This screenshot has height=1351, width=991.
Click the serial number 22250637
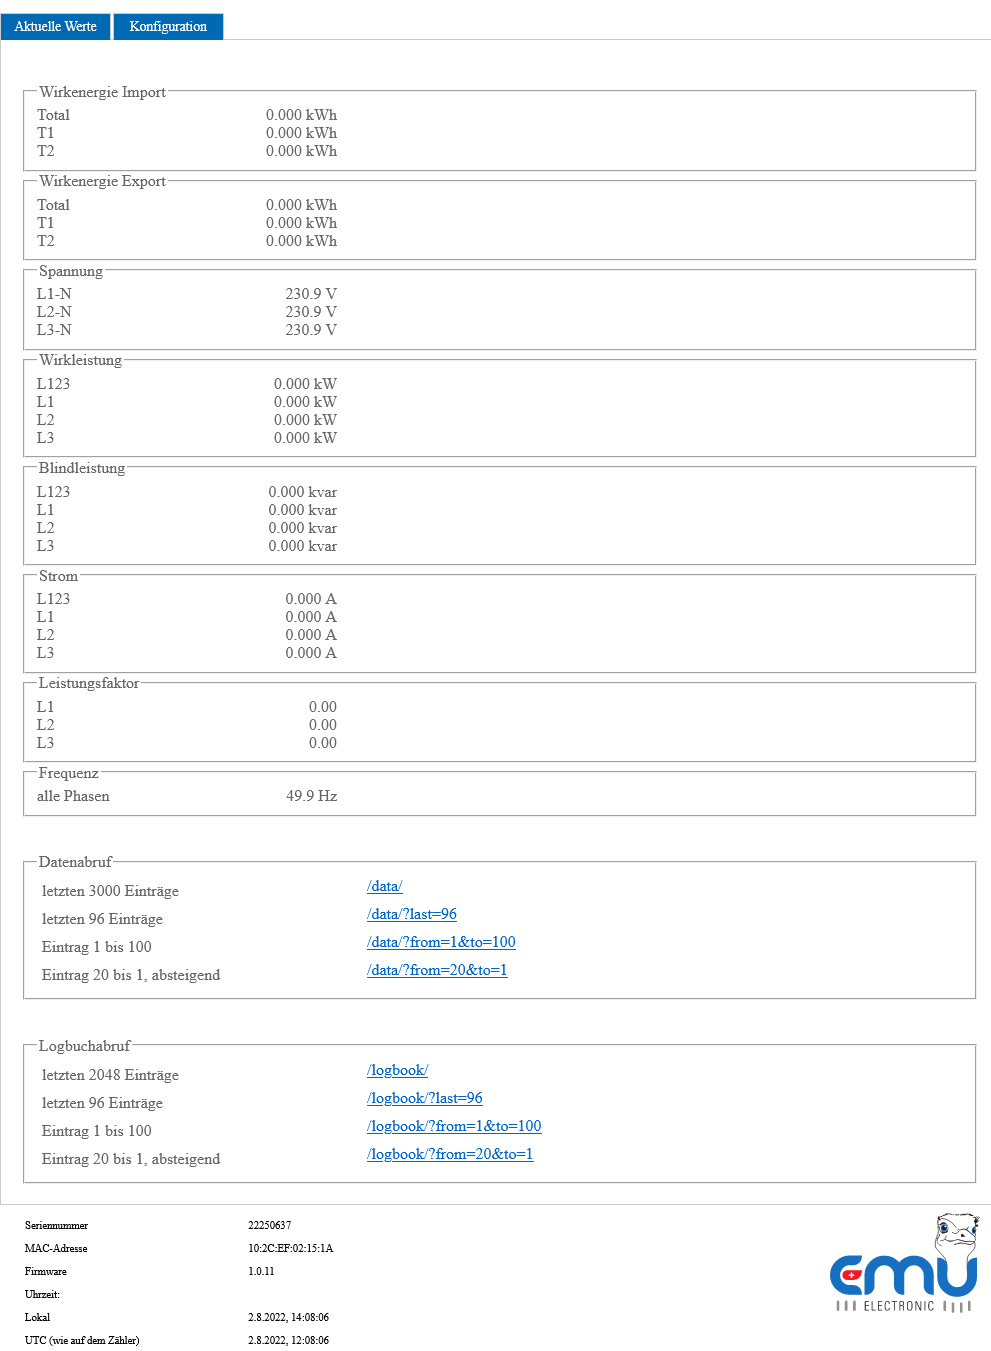(269, 1225)
